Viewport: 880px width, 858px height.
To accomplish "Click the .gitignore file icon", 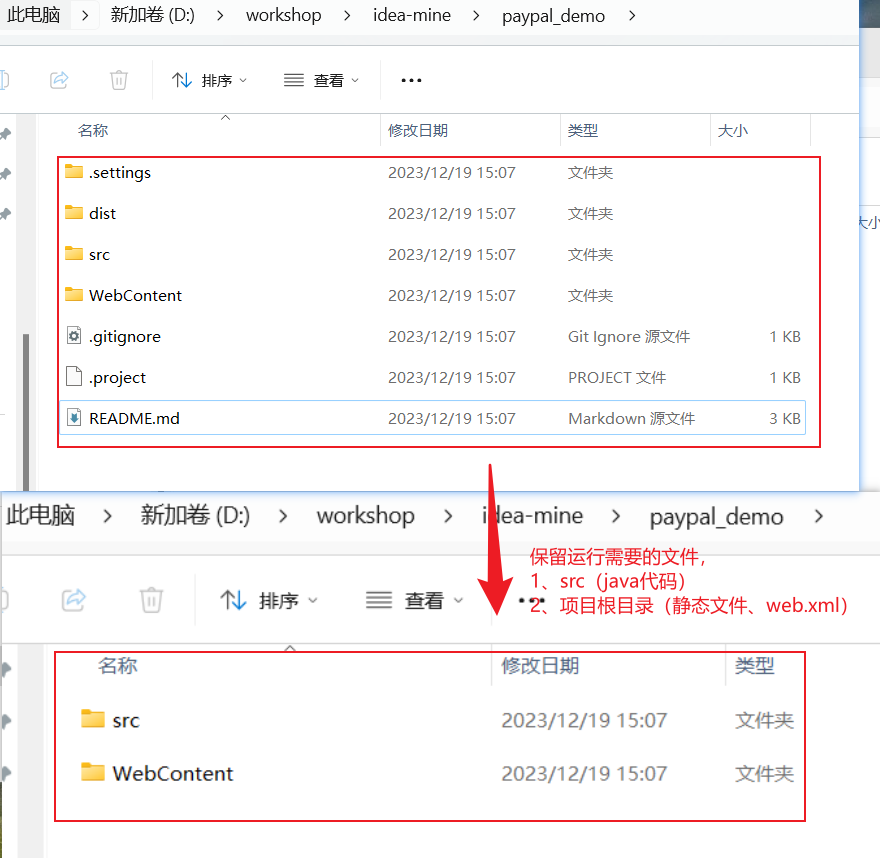I will 74,336.
